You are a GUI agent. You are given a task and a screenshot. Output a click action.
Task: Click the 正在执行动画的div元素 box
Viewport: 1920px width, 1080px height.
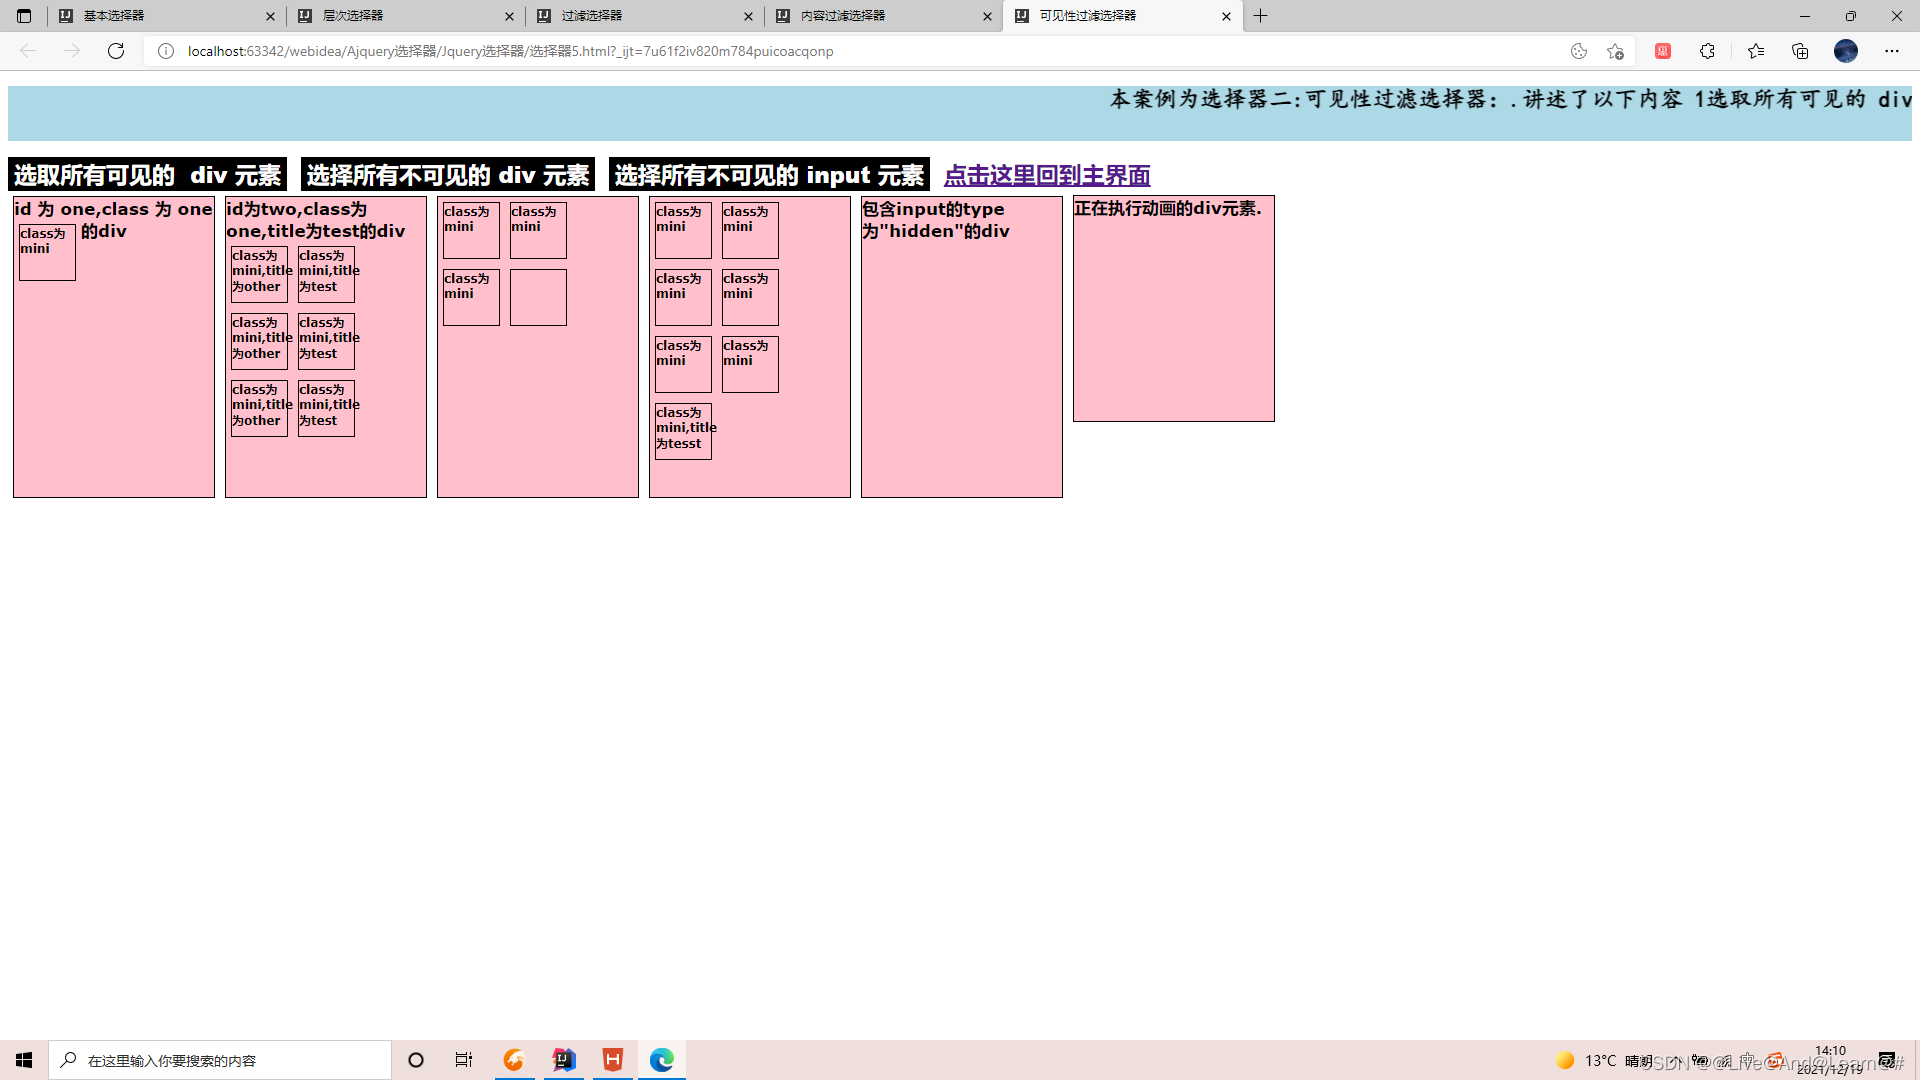1173,310
